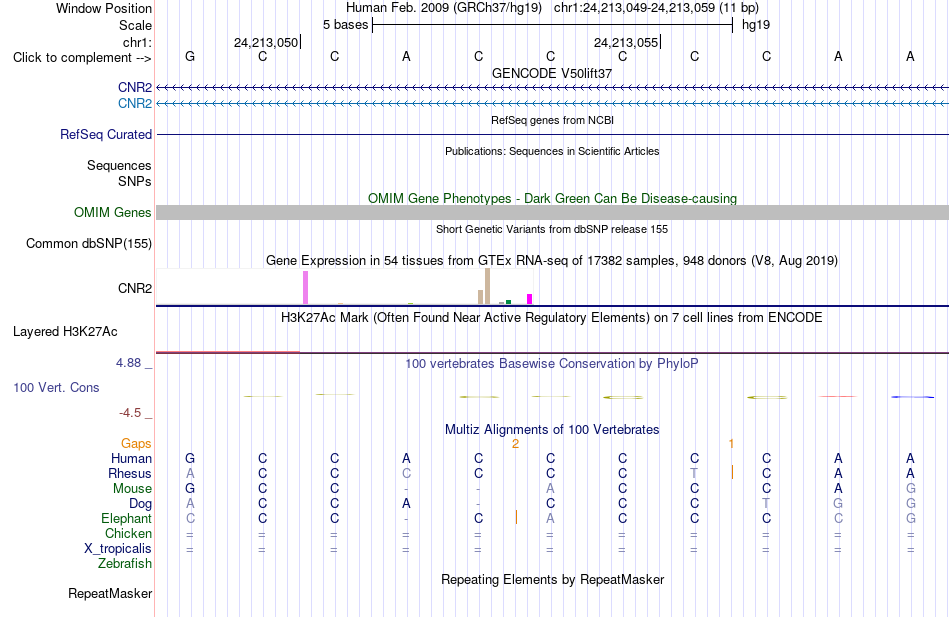Click the T base in Dog row
950x617 pixels.
click(766, 504)
